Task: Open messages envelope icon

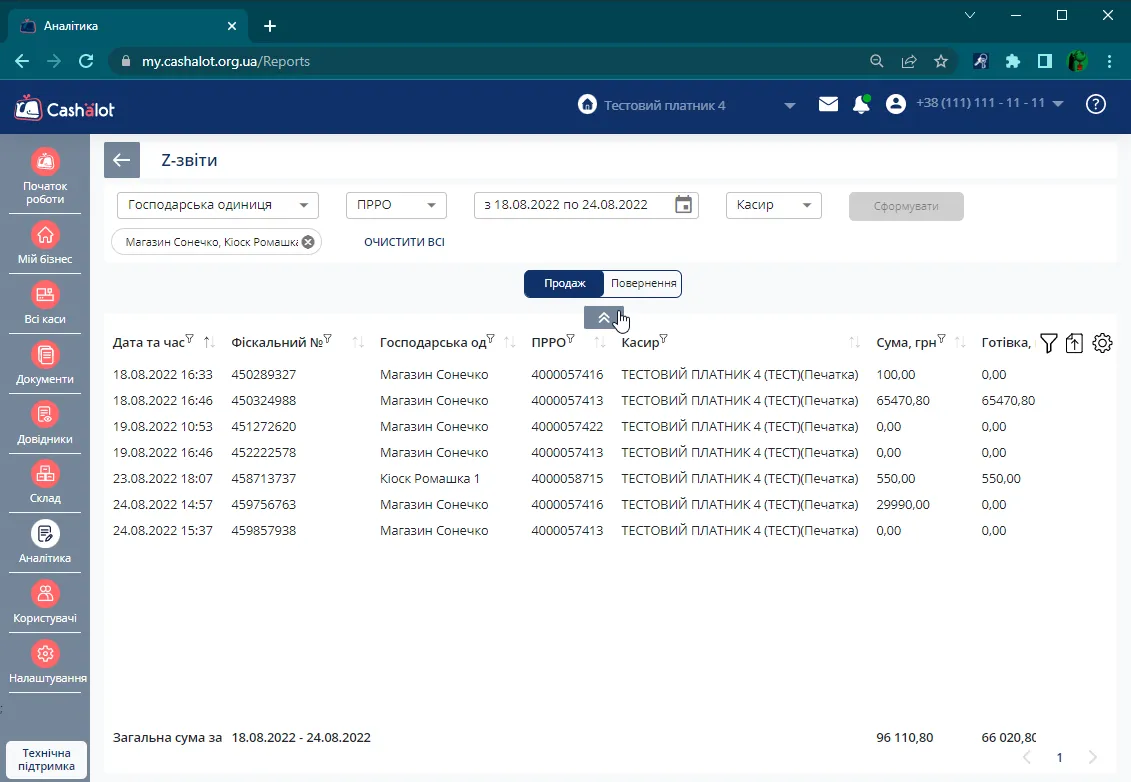Action: (828, 105)
